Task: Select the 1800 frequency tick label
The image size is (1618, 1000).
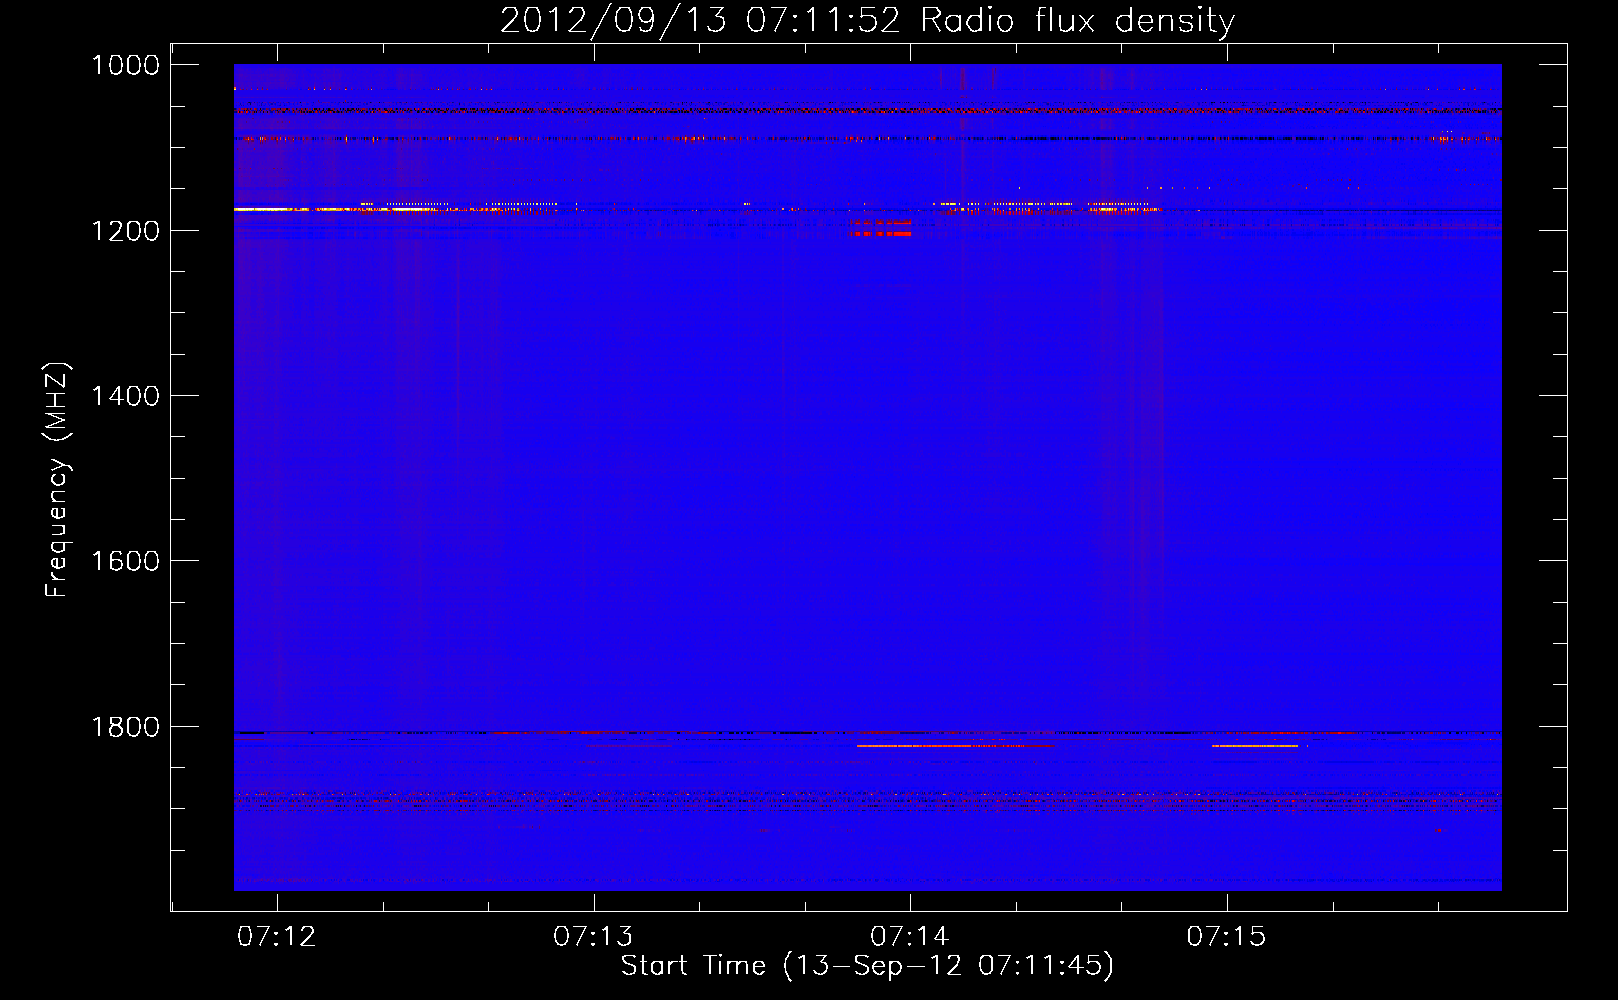Action: (x=125, y=727)
